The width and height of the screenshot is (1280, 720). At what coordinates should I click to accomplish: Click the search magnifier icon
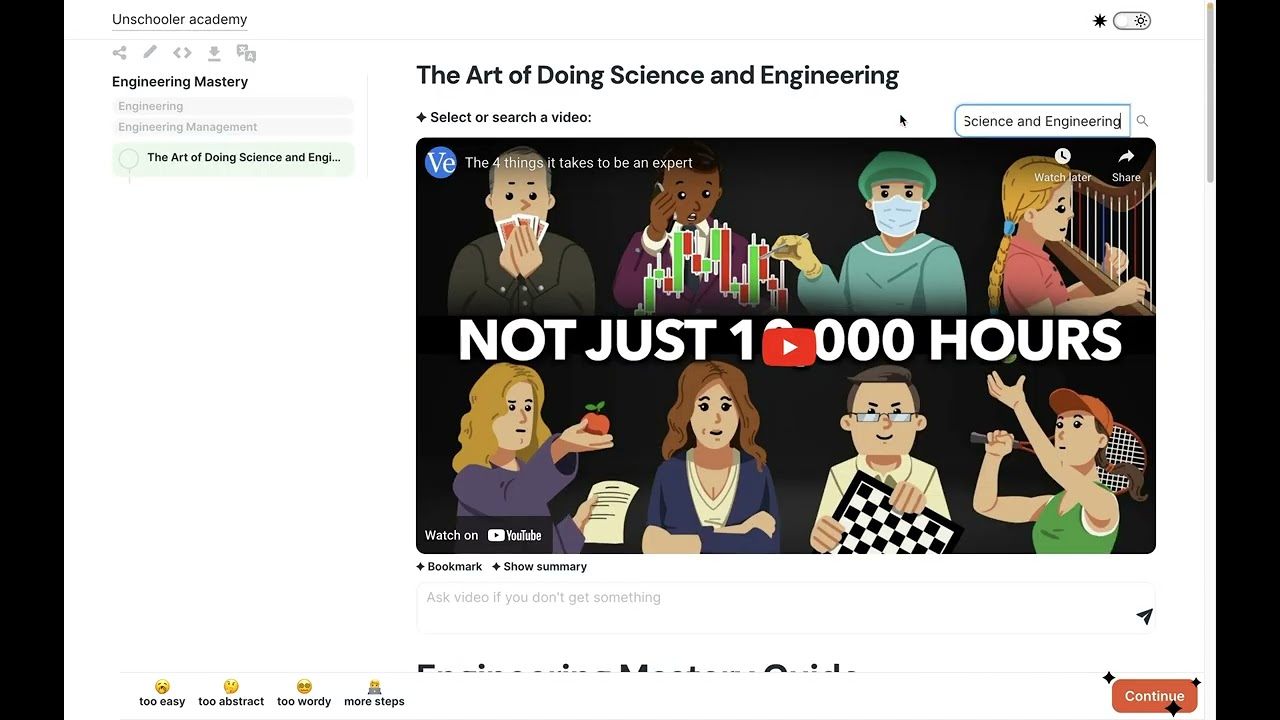pos(1142,121)
